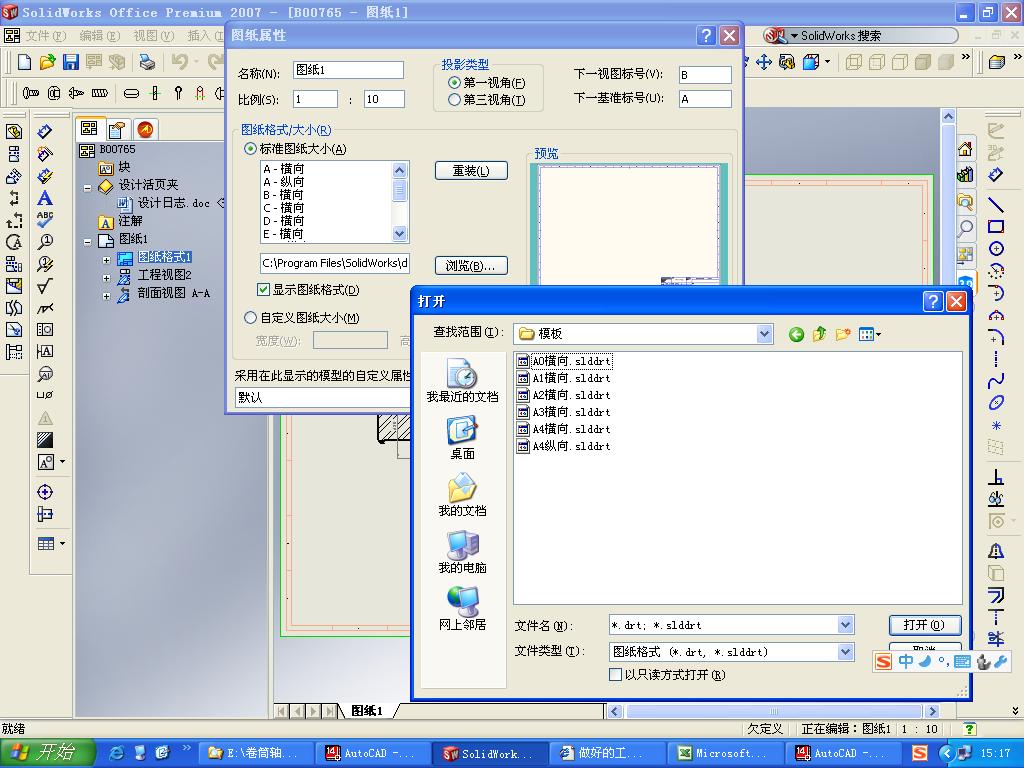Click the New document icon in SolidWorks toolbar
This screenshot has height=768, width=1024.
[x=24, y=62]
